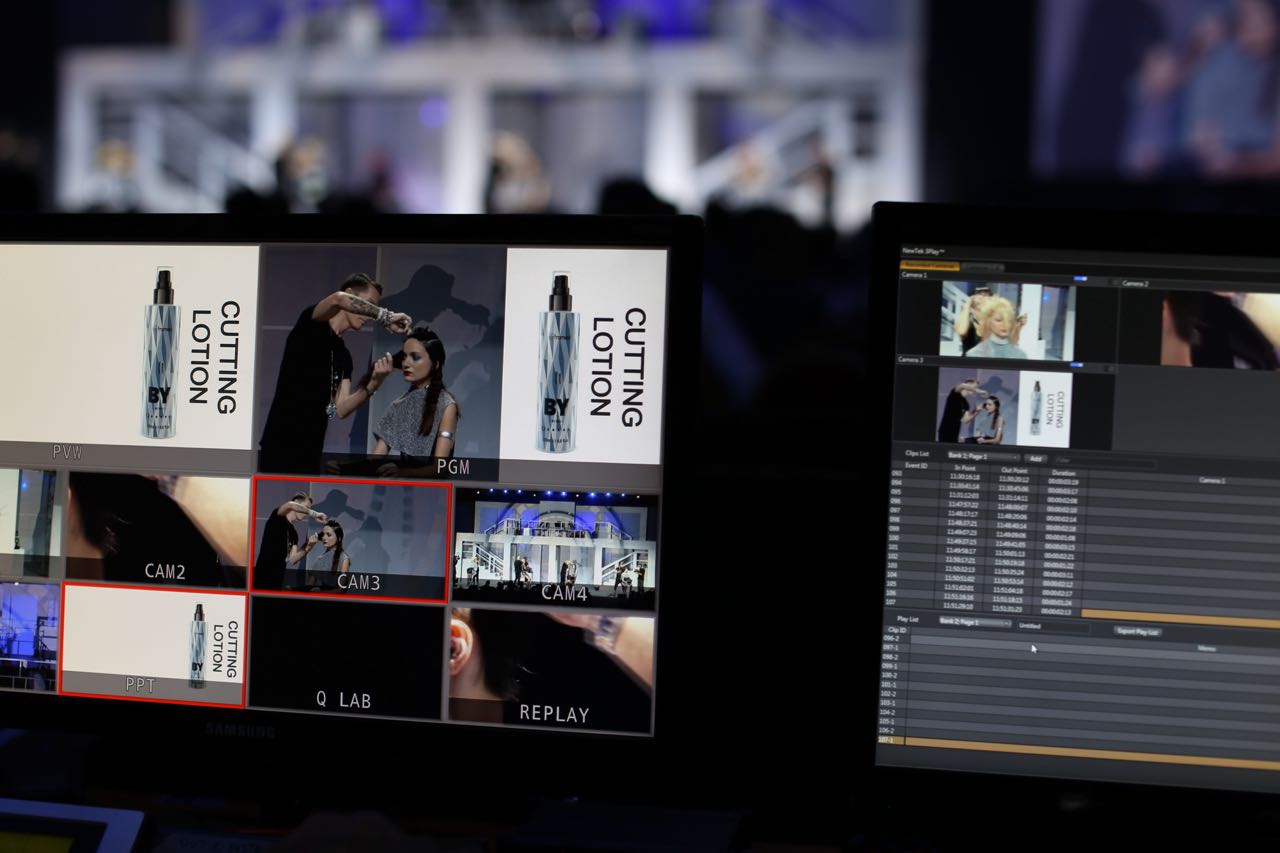Select 3Play Camera 3 preview monitor
This screenshot has height=853, width=1280.
[1004, 408]
